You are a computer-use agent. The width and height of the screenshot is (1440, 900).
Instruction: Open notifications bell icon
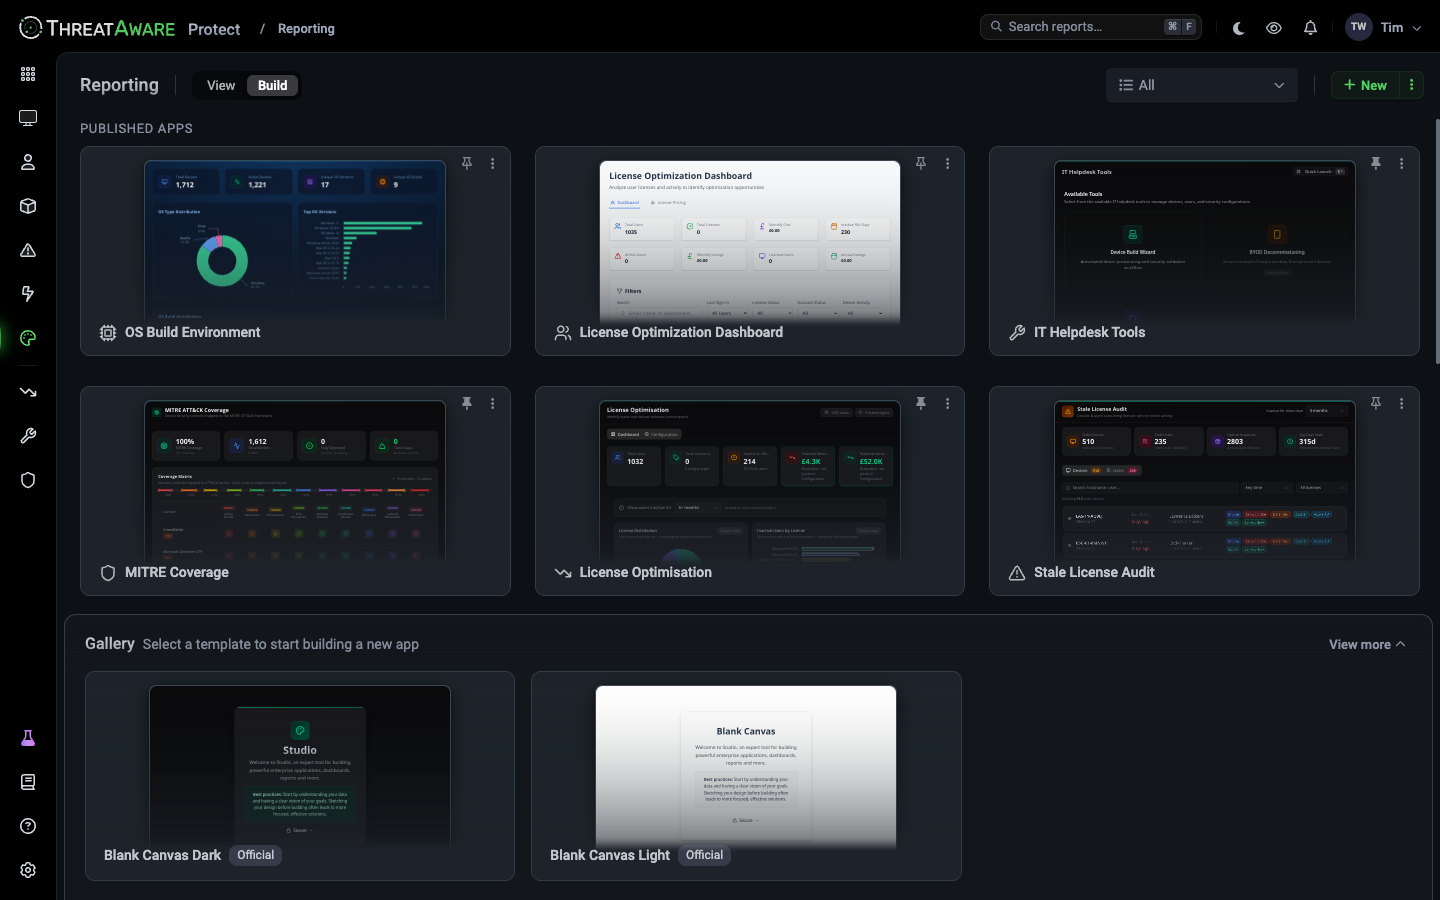tap(1310, 28)
